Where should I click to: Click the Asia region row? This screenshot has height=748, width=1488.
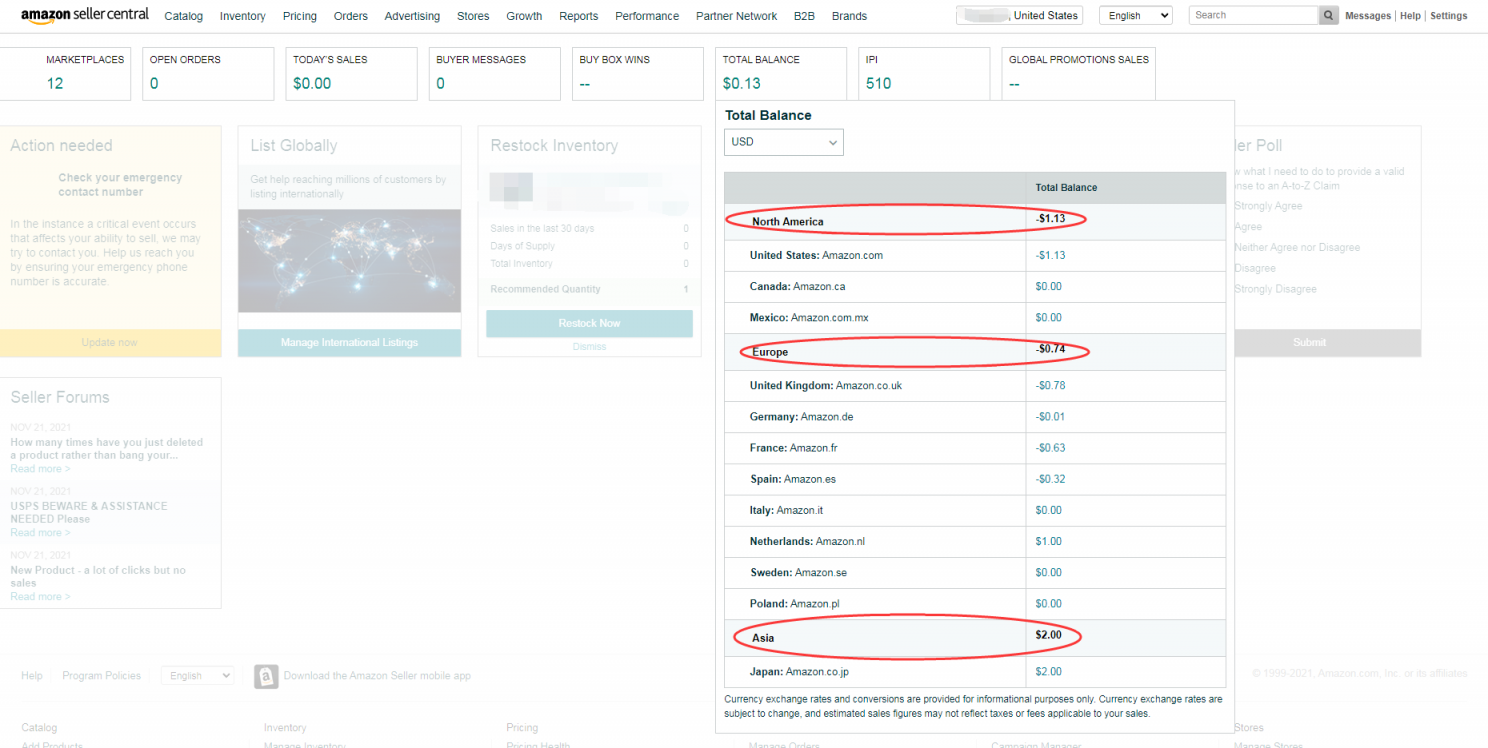[x=975, y=637]
